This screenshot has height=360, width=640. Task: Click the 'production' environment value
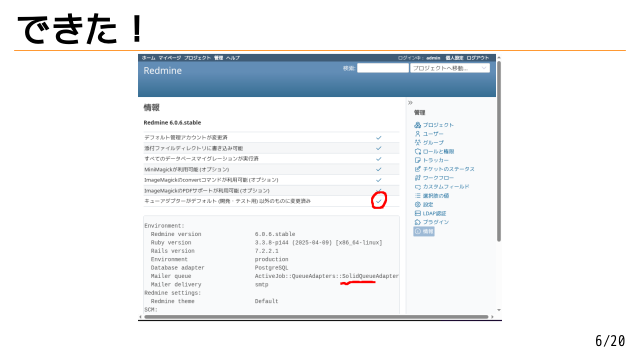coord(271,260)
